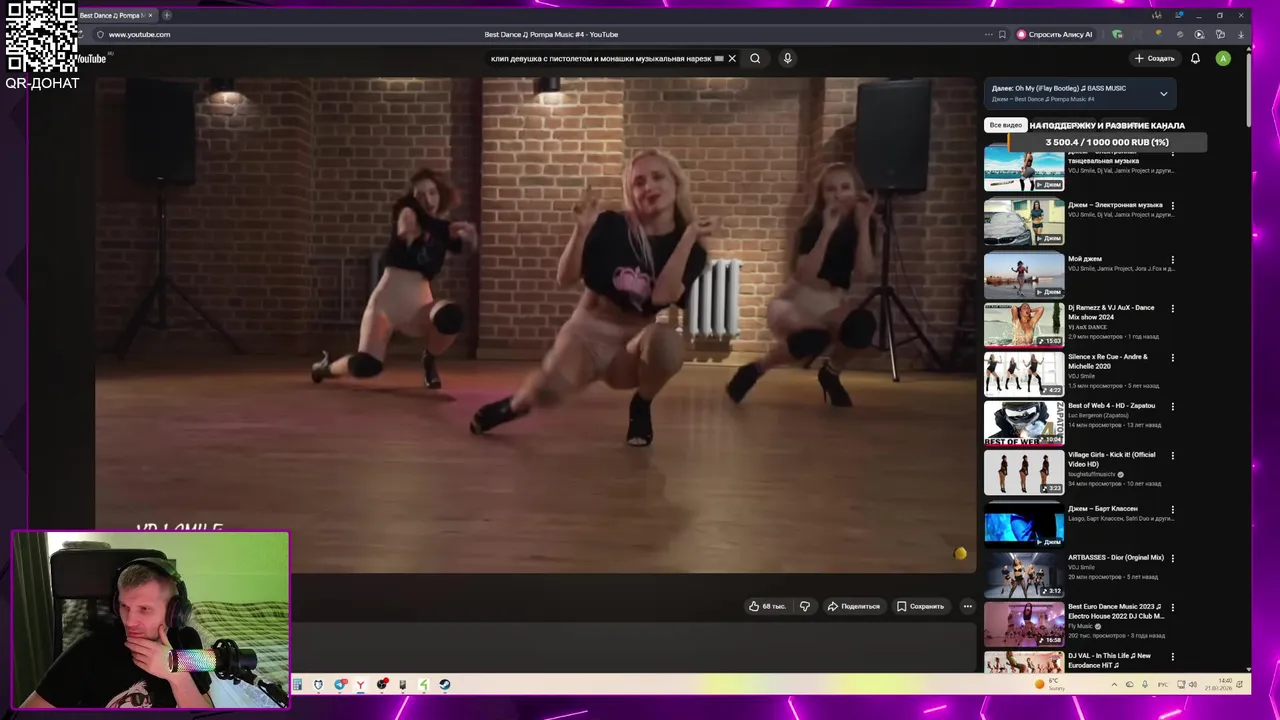Open the three-dot more actions under the video

click(x=967, y=606)
